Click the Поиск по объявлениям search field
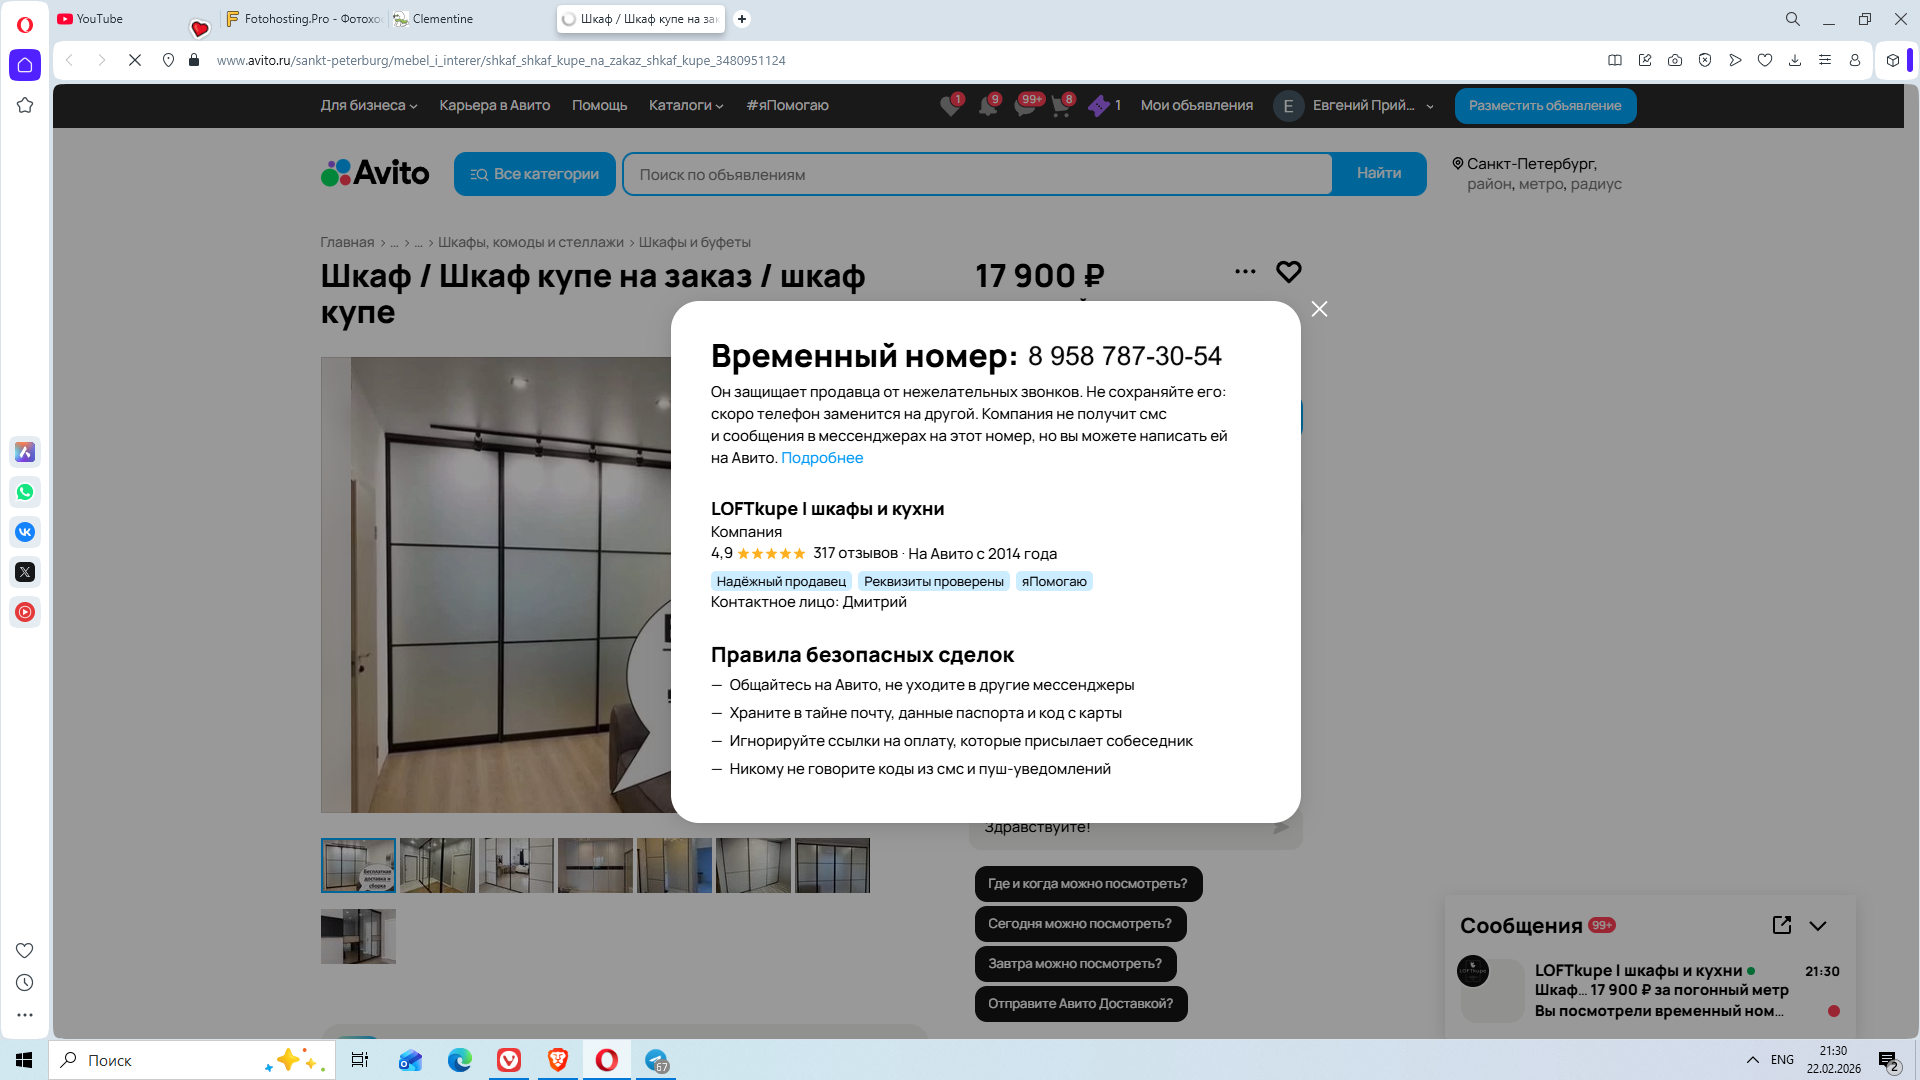The height and width of the screenshot is (1080, 1920). 976,174
